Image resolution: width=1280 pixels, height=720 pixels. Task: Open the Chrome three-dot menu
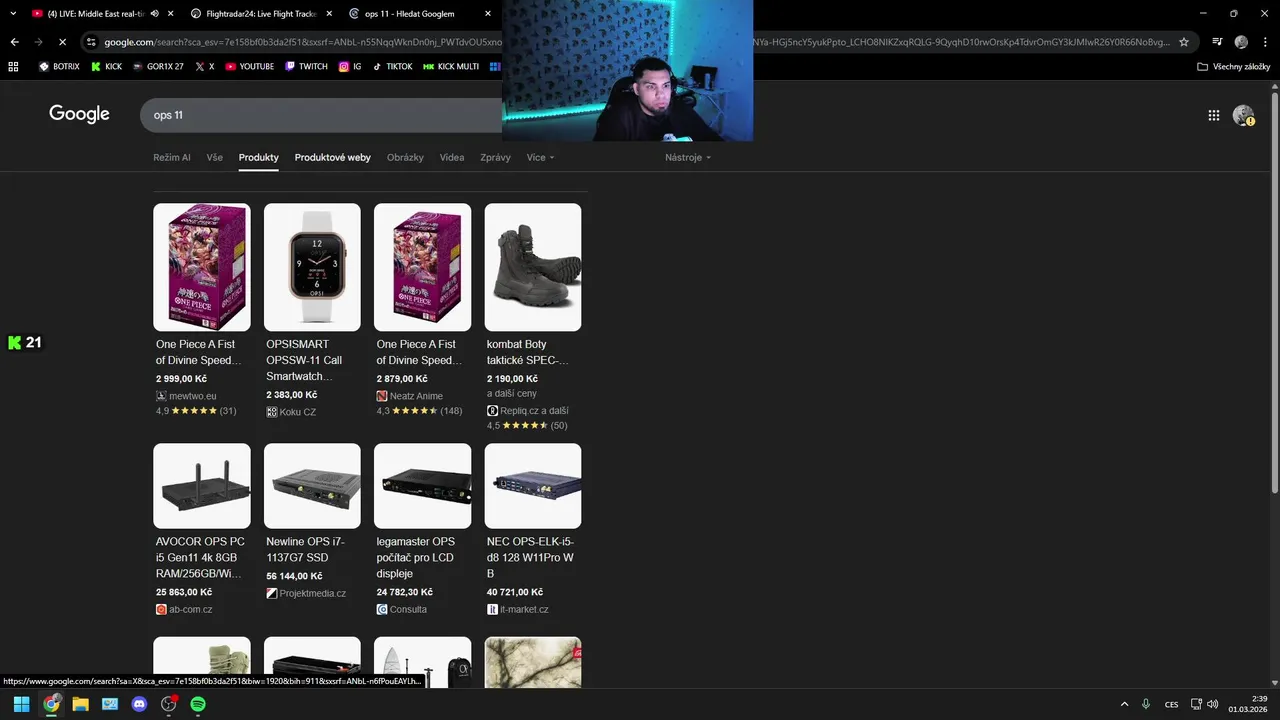click(x=1264, y=42)
